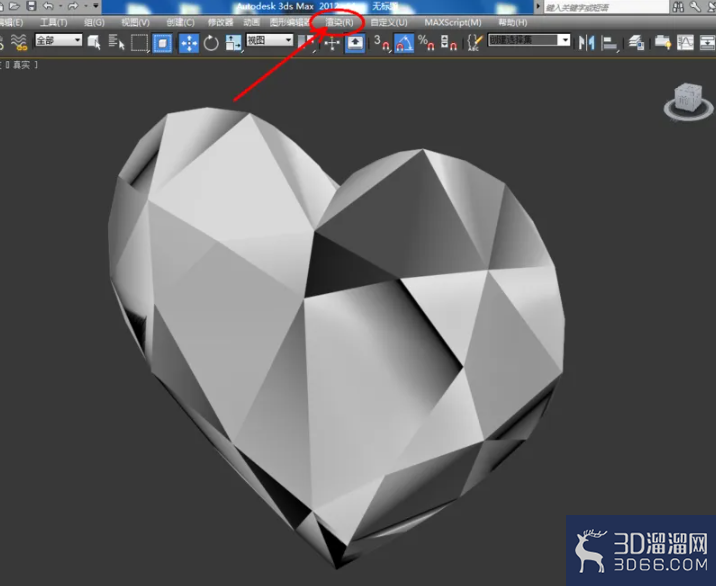The width and height of the screenshot is (716, 586).
Task: Open 修改器 Modifiers menu
Action: 221,22
